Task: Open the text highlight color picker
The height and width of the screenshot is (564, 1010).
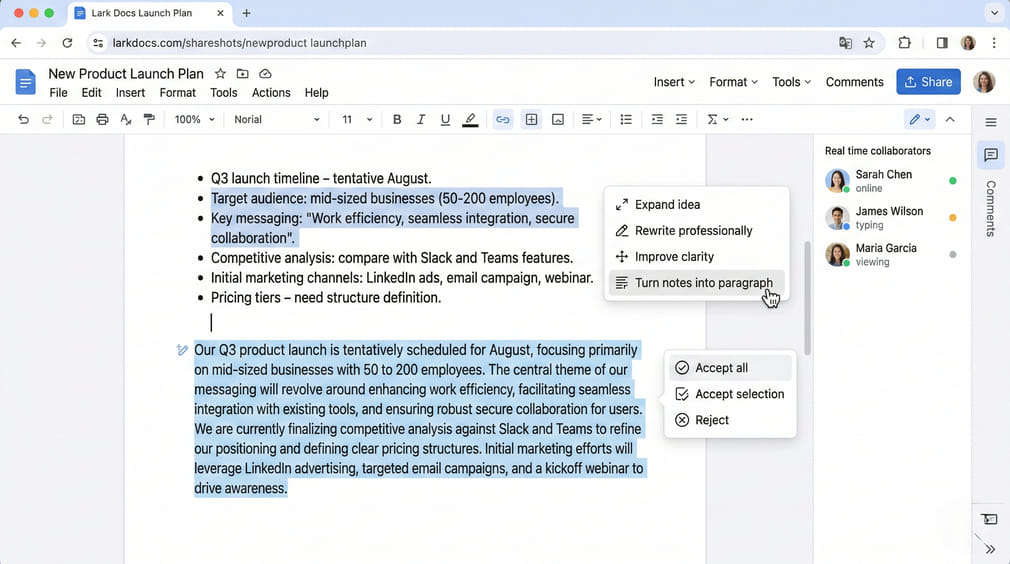Action: pyautogui.click(x=470, y=119)
